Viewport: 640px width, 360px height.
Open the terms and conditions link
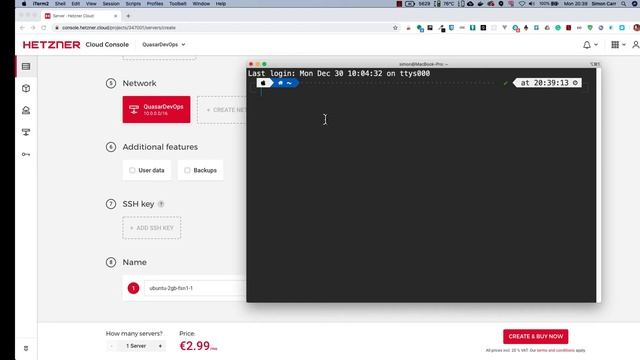tap(555, 350)
